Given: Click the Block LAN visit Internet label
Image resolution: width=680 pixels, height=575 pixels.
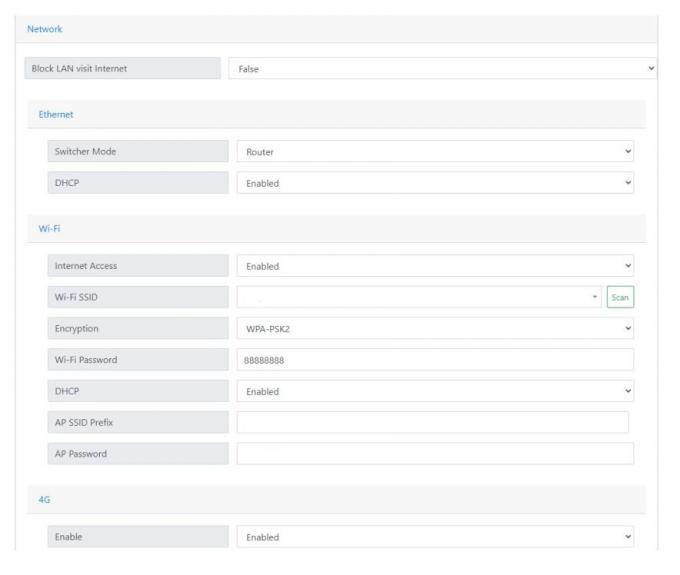Looking at the screenshot, I should 122,69.
